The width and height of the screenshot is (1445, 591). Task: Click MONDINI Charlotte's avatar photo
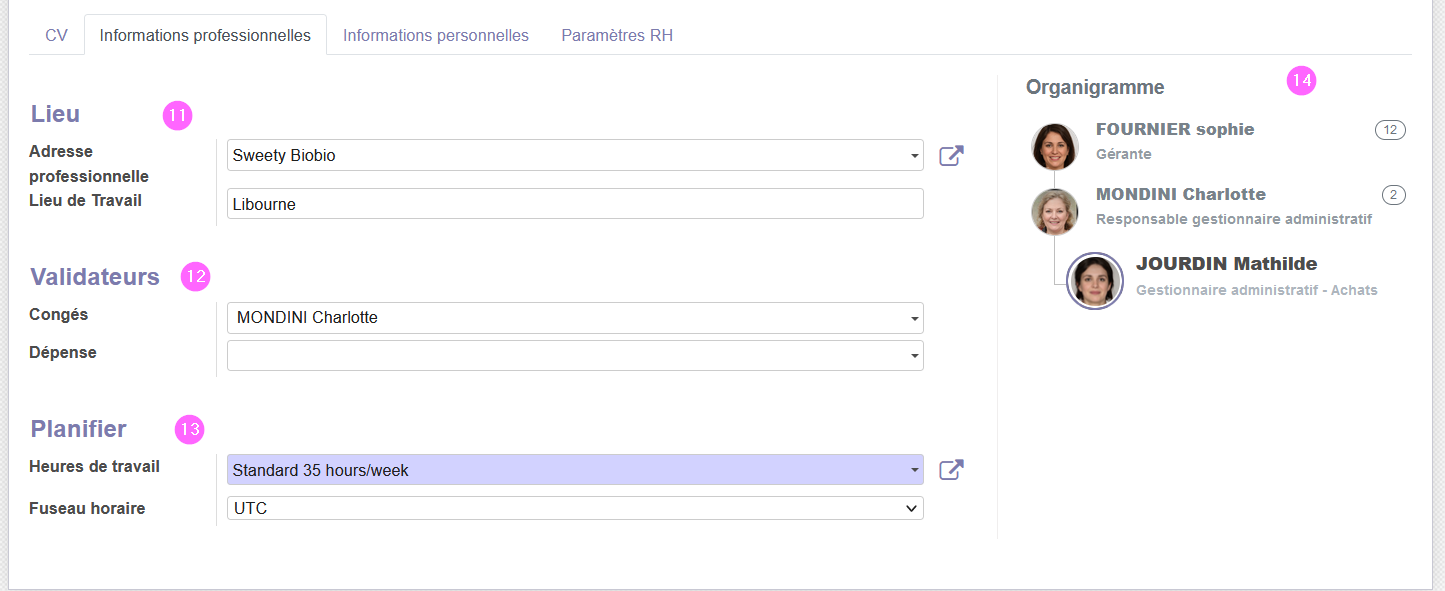(1055, 212)
